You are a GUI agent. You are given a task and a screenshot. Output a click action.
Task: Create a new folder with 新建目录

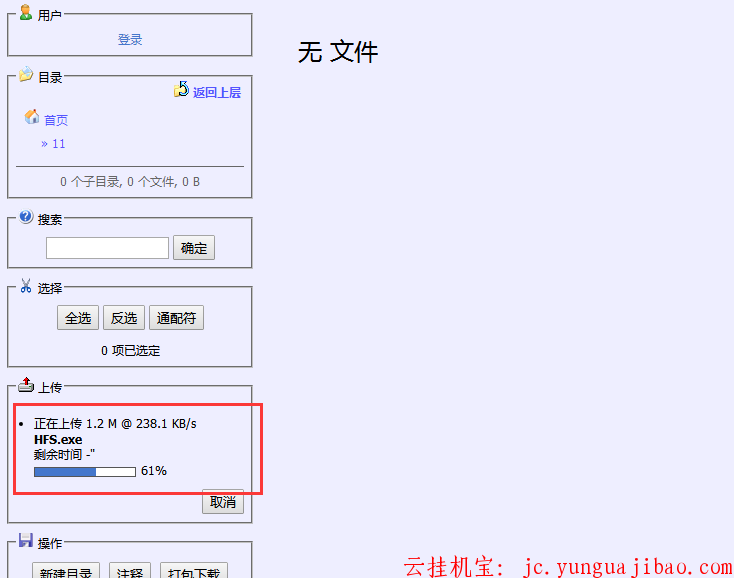pos(66,572)
